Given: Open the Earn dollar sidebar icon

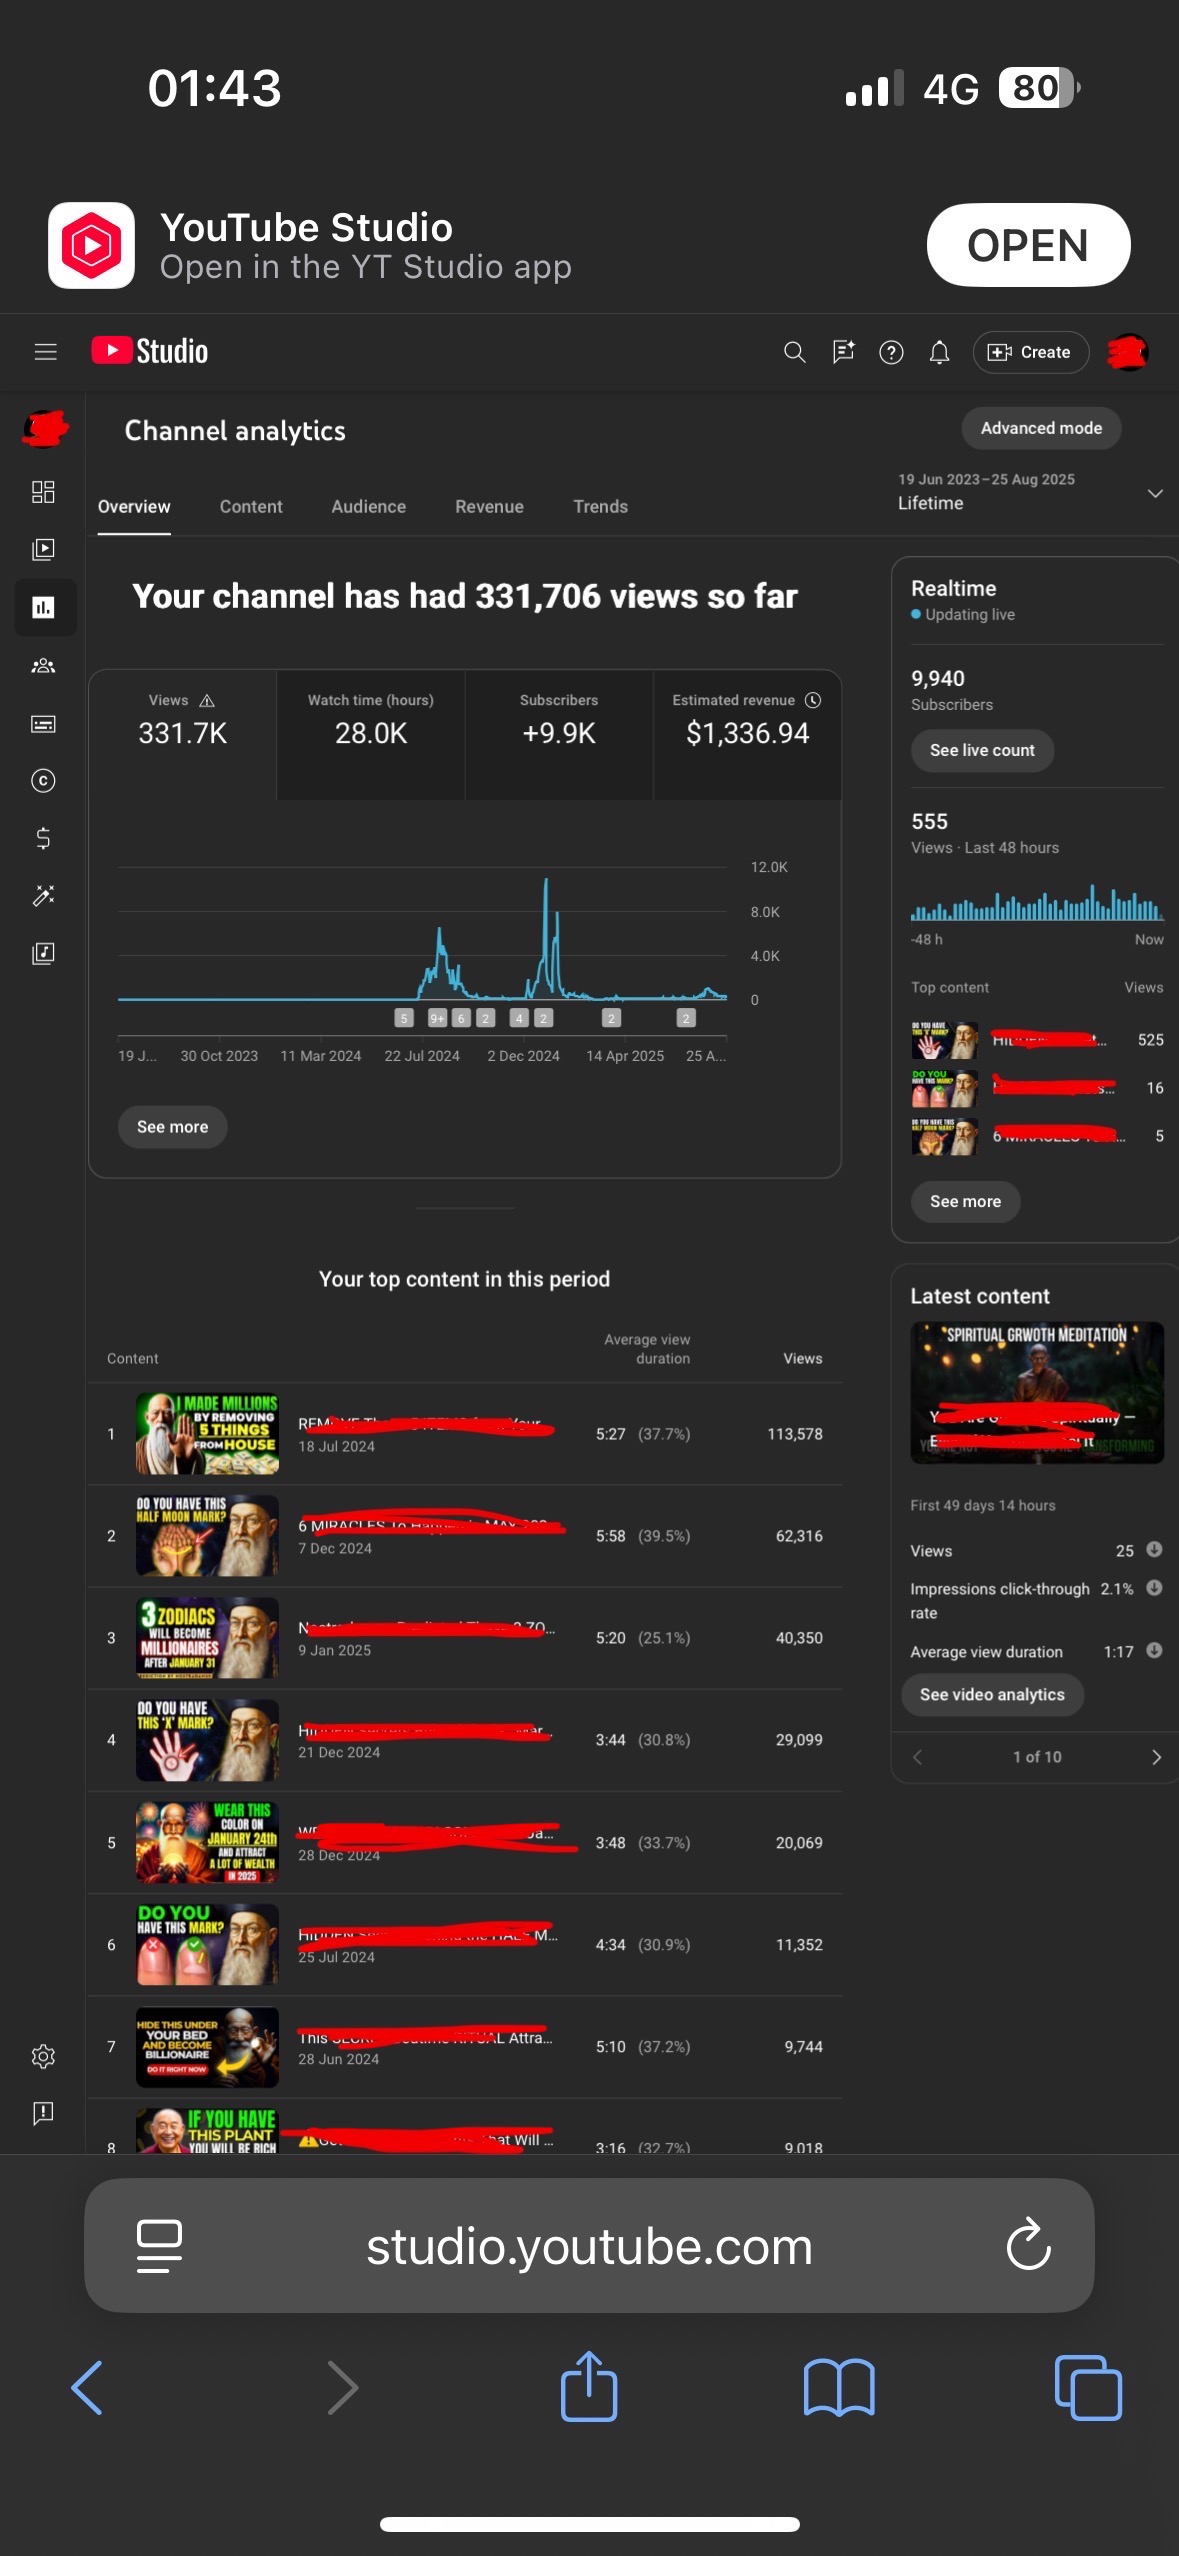Looking at the screenshot, I should [43, 838].
